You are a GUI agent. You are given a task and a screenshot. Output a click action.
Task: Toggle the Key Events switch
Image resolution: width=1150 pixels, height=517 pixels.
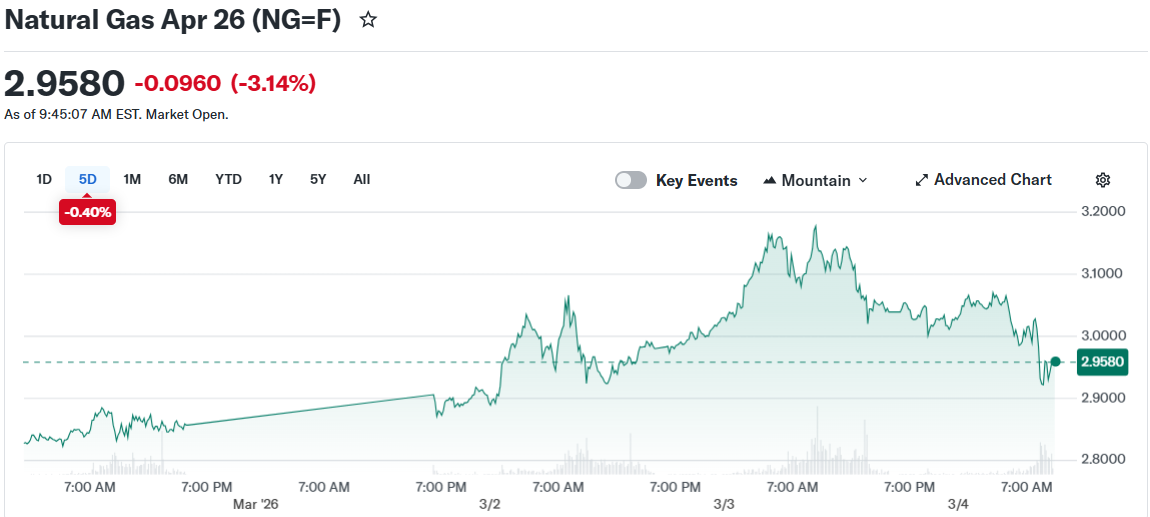click(630, 180)
